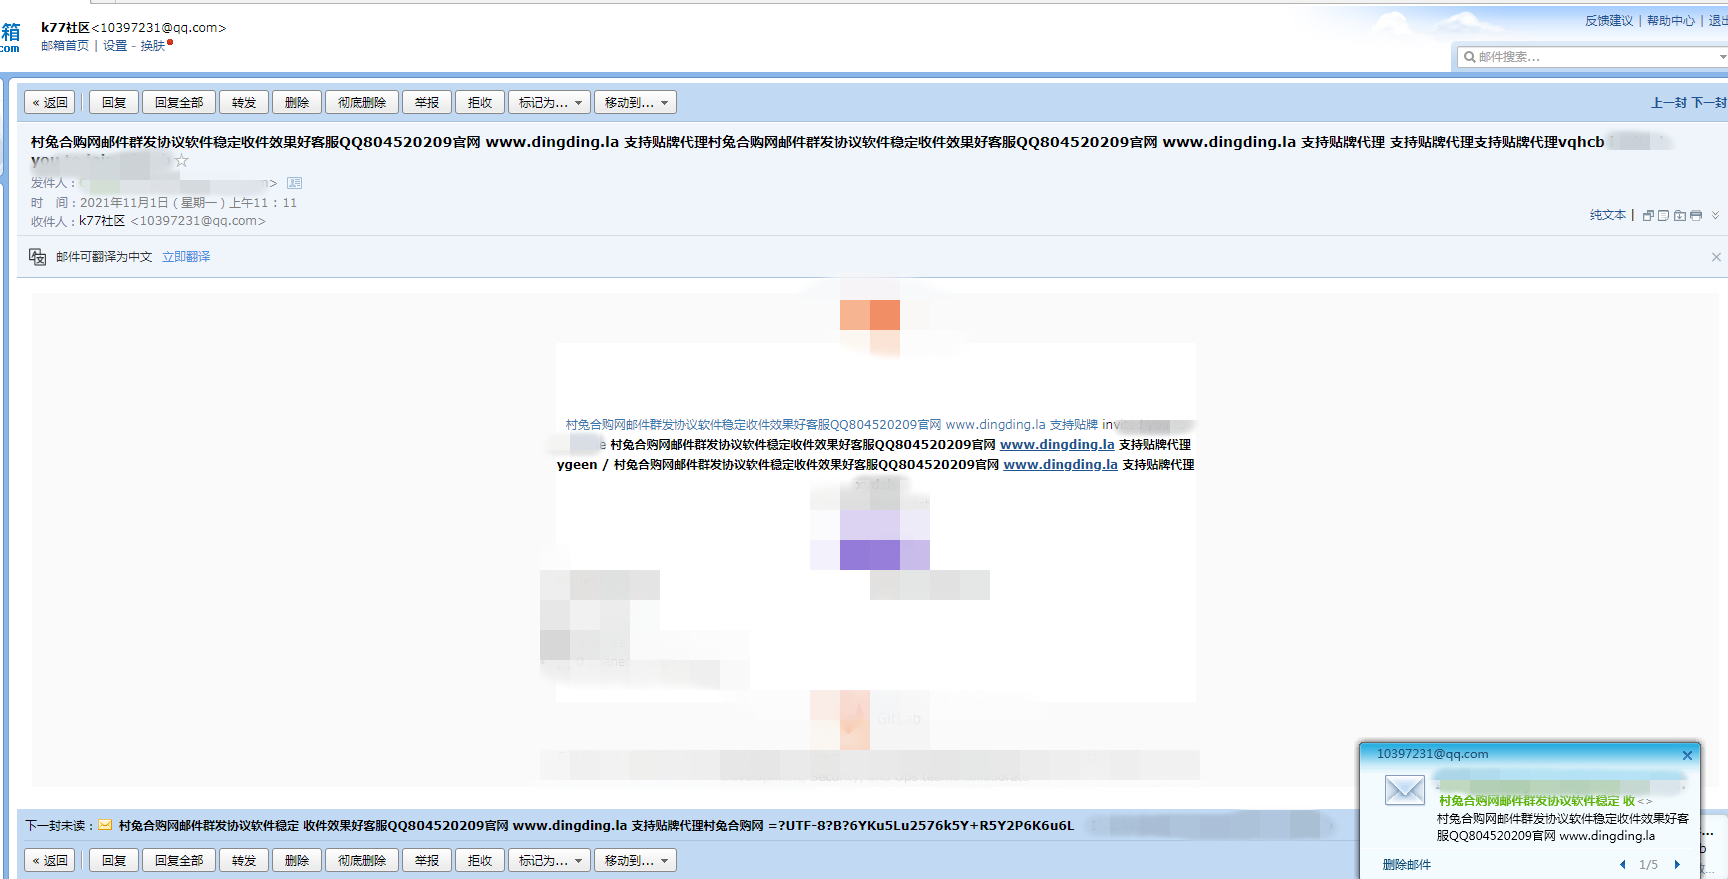This screenshot has width=1728, height=879.
Task: Click the save email download icon
Action: [1680, 215]
